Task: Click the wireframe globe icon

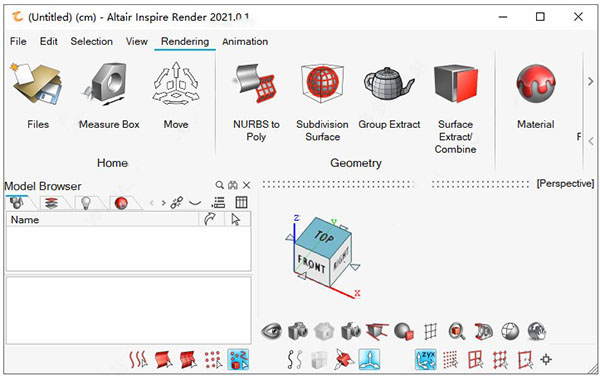Action: 510,331
